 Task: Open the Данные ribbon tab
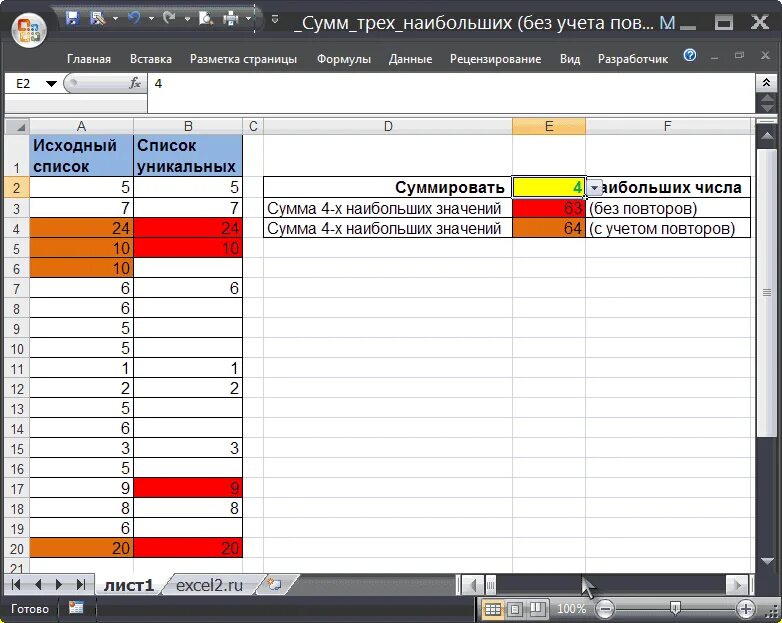coord(410,59)
